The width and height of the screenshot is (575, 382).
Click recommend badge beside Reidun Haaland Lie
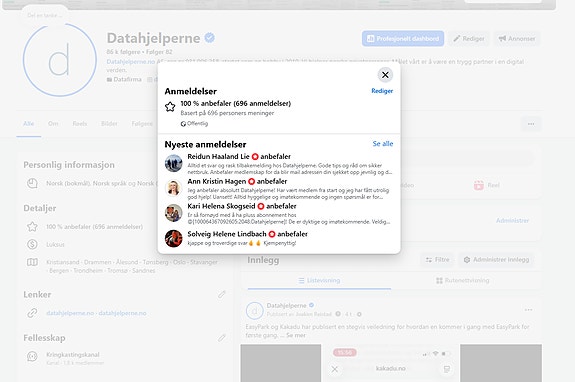[x=255, y=157]
